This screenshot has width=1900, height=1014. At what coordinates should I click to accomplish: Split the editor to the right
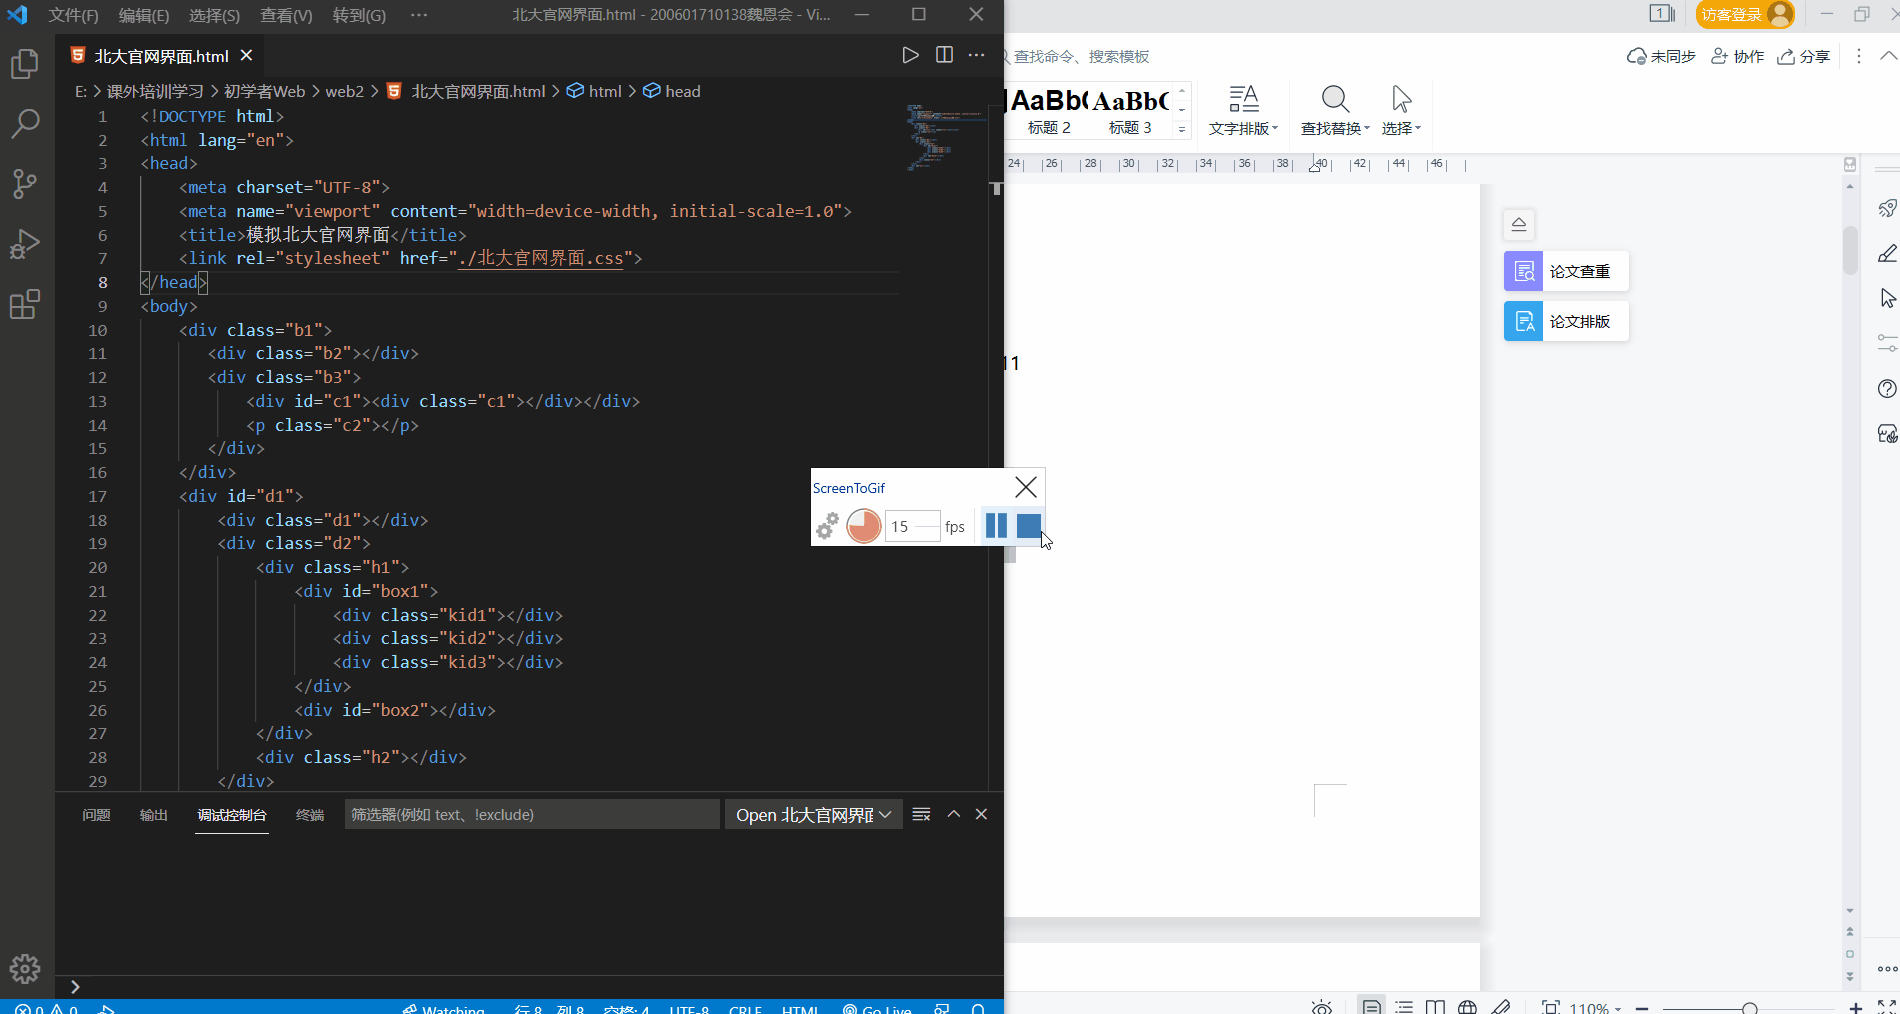point(944,55)
